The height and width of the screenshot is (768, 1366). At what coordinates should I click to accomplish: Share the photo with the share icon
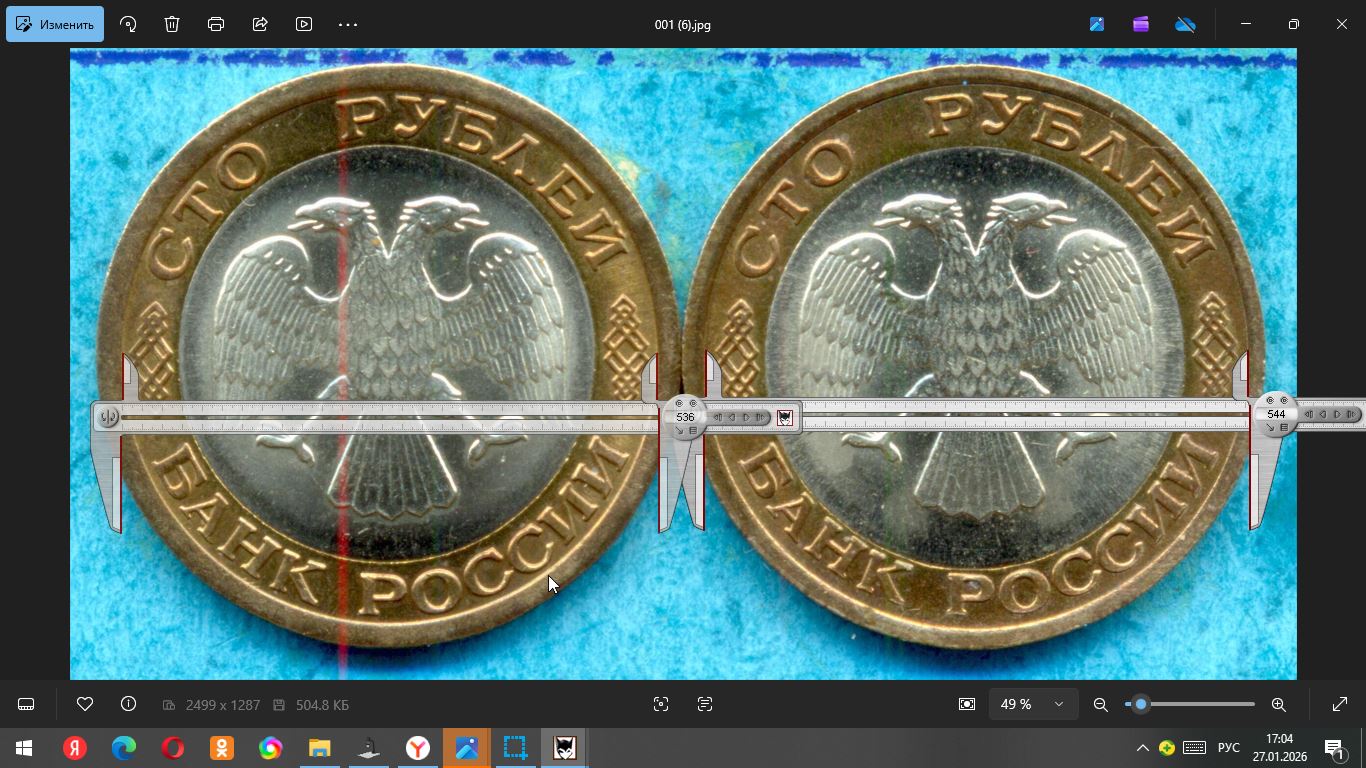point(260,24)
